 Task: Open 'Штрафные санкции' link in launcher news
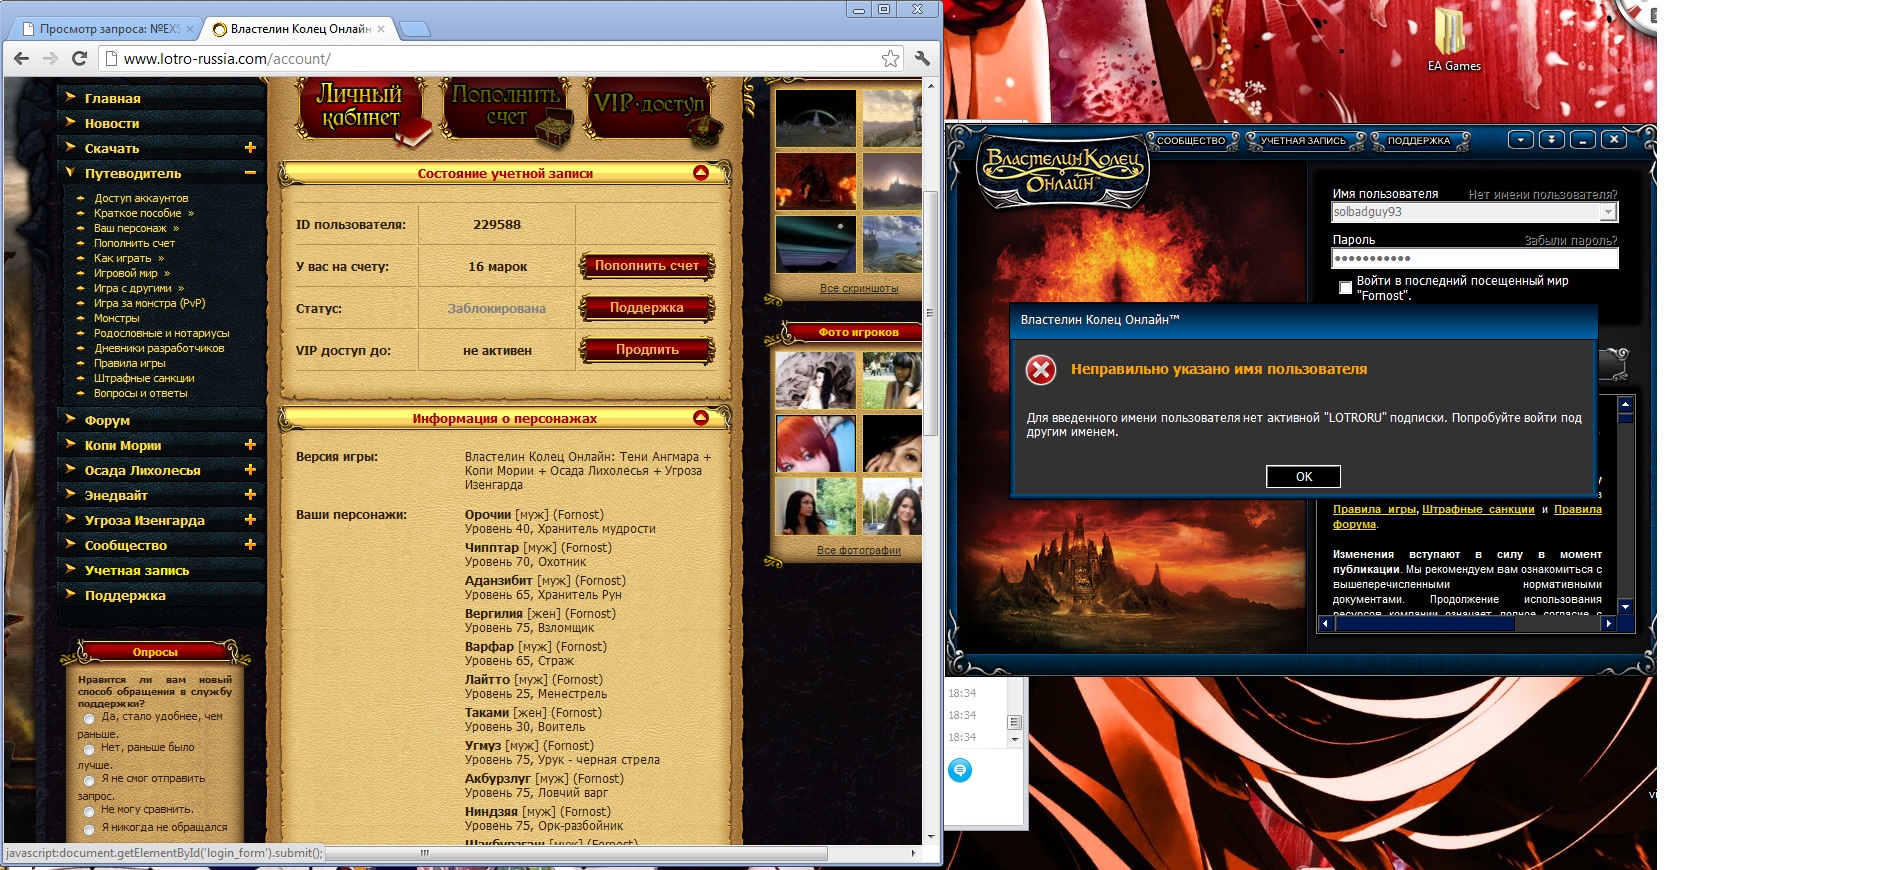tap(1478, 509)
